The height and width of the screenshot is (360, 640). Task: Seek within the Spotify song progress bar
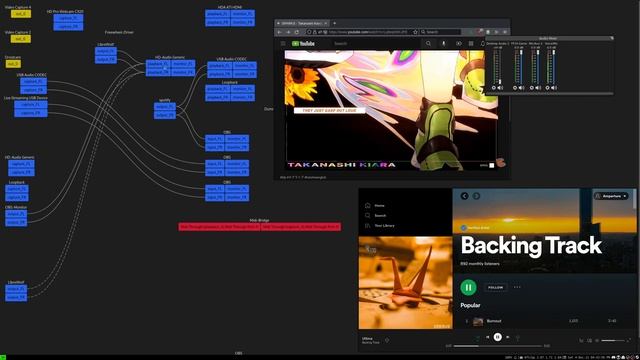tap(498, 346)
